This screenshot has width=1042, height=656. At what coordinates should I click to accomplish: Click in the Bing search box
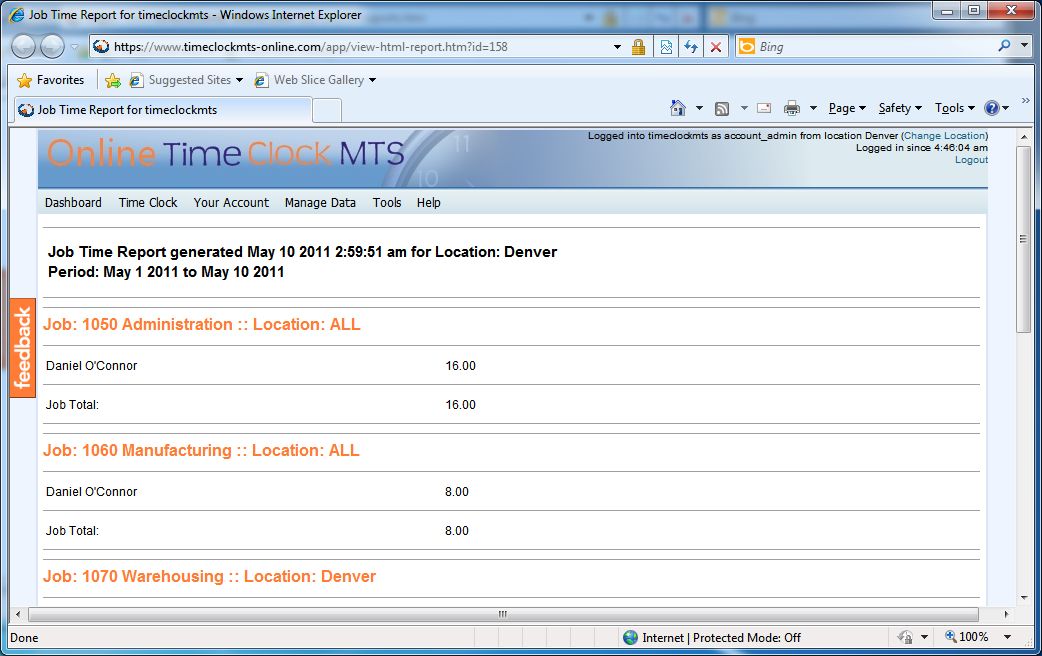874,47
